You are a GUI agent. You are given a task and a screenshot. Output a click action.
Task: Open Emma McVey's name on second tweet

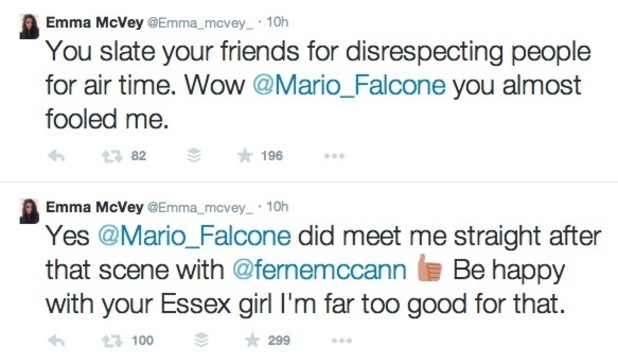tap(95, 207)
